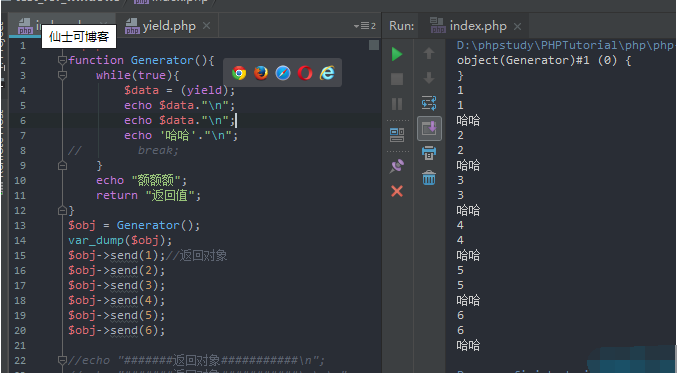Print the console output

429,153
